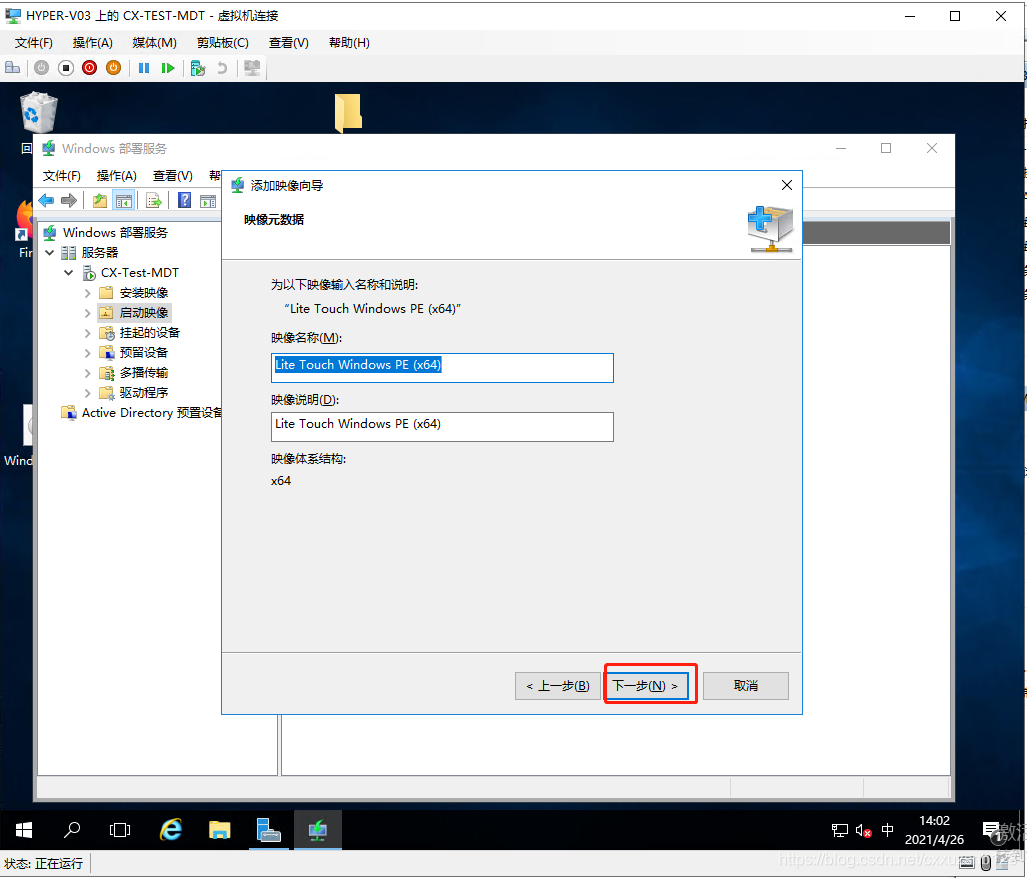This screenshot has height=878, width=1027.
Task: Close the 添加映像向导 dialog
Action: pyautogui.click(x=787, y=185)
